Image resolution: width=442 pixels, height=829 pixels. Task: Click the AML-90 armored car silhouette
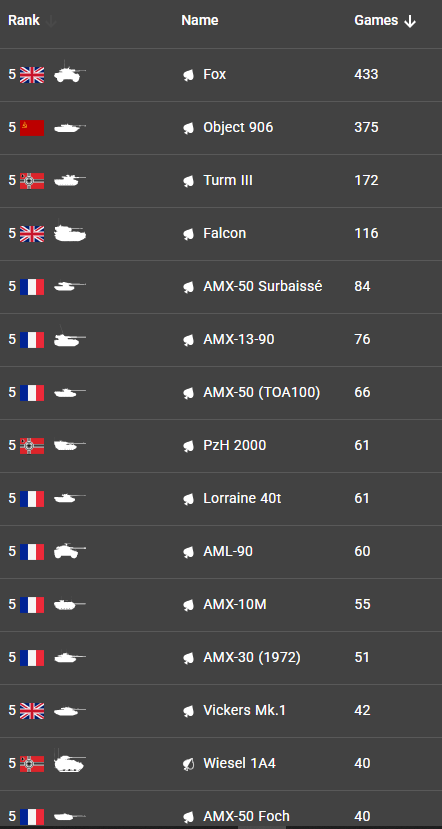tap(69, 550)
